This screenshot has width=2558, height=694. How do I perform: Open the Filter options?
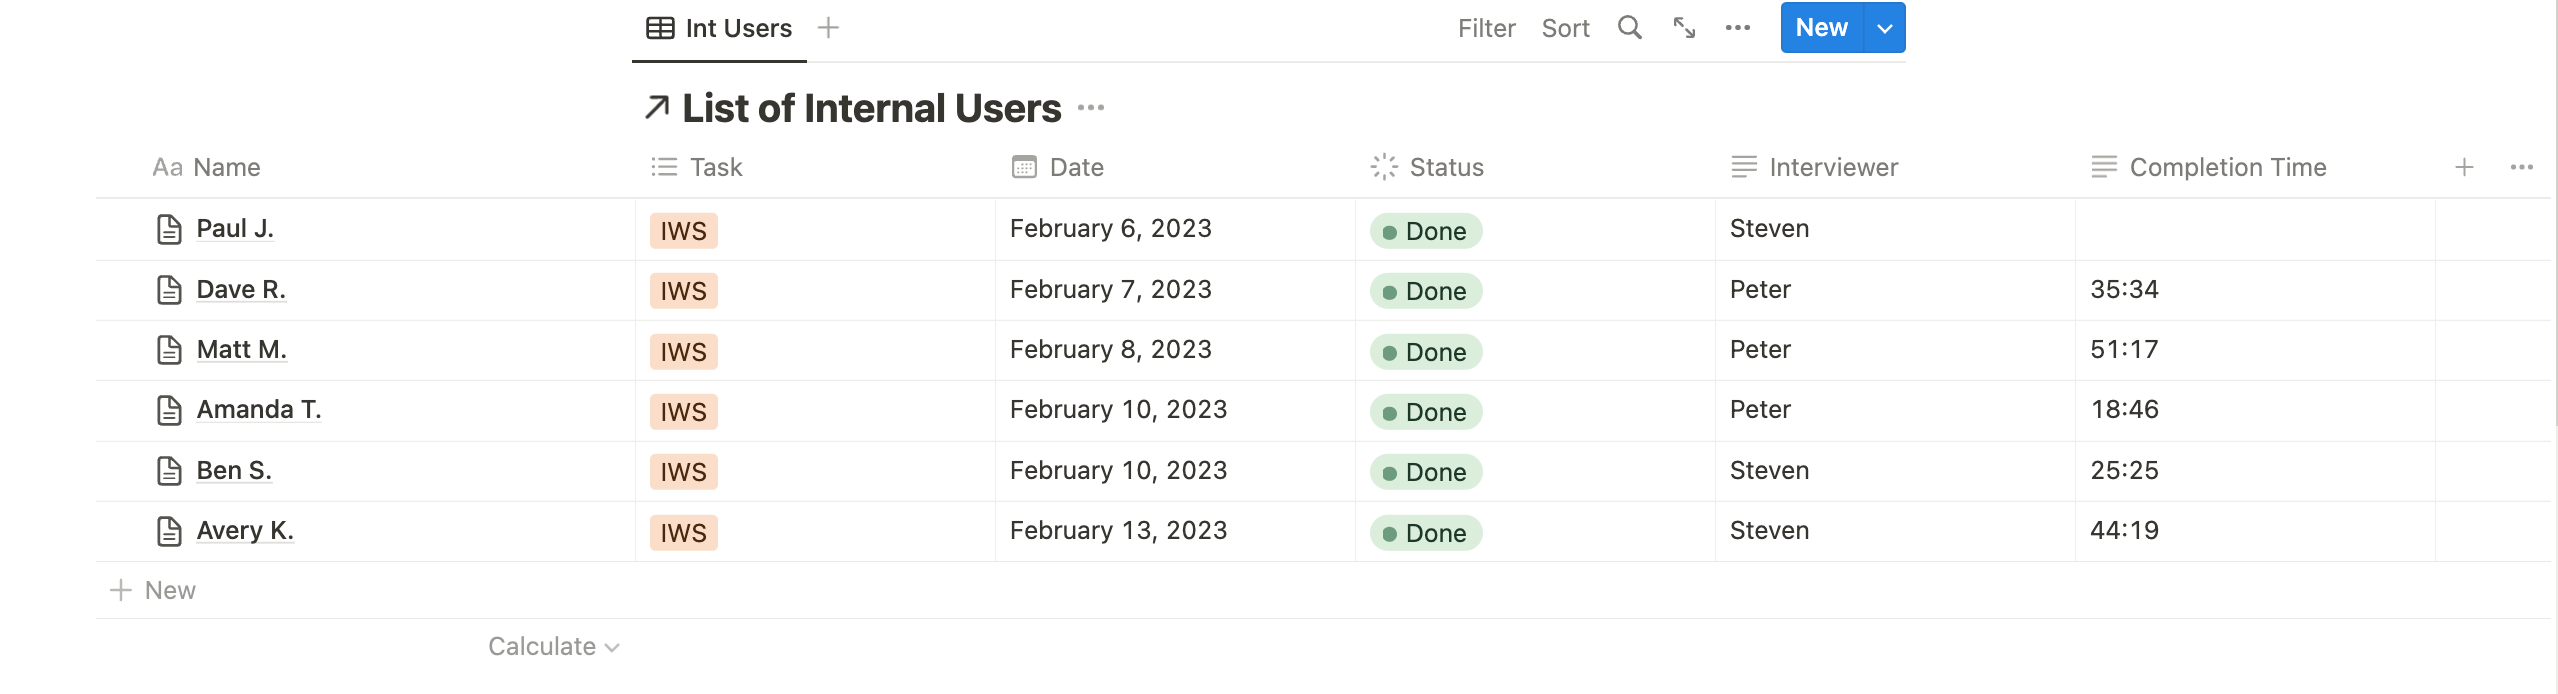tap(1486, 28)
